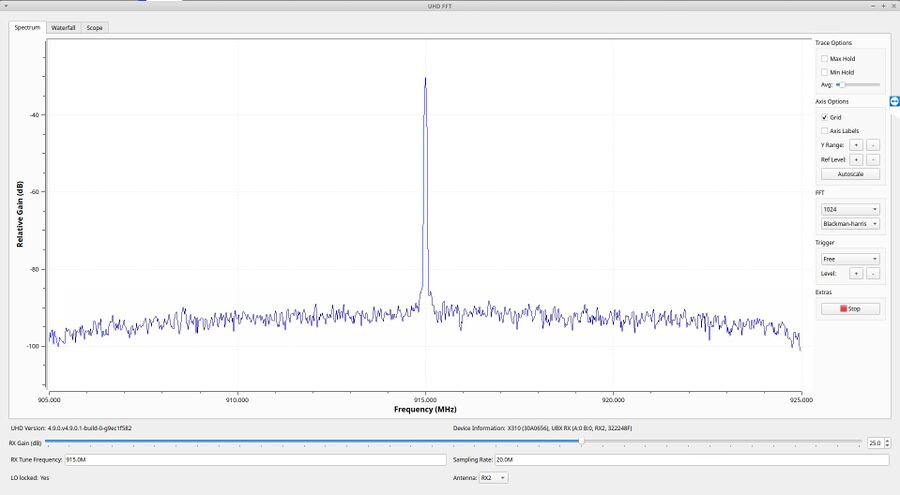Open the FFT size 1024 dropdown

pos(850,210)
